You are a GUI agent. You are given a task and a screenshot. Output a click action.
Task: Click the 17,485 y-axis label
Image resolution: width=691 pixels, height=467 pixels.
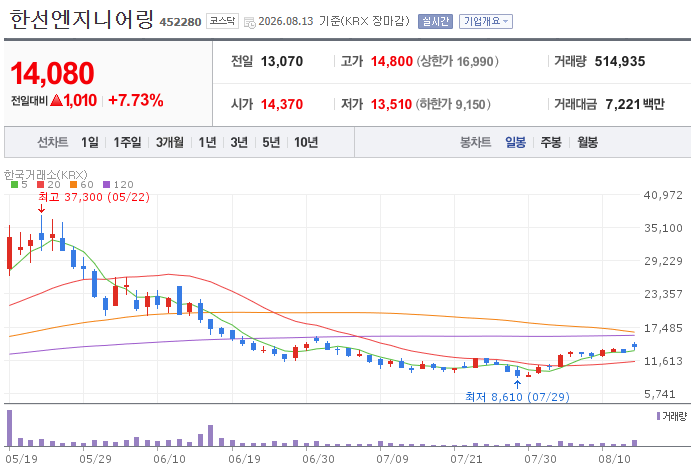(x=663, y=328)
